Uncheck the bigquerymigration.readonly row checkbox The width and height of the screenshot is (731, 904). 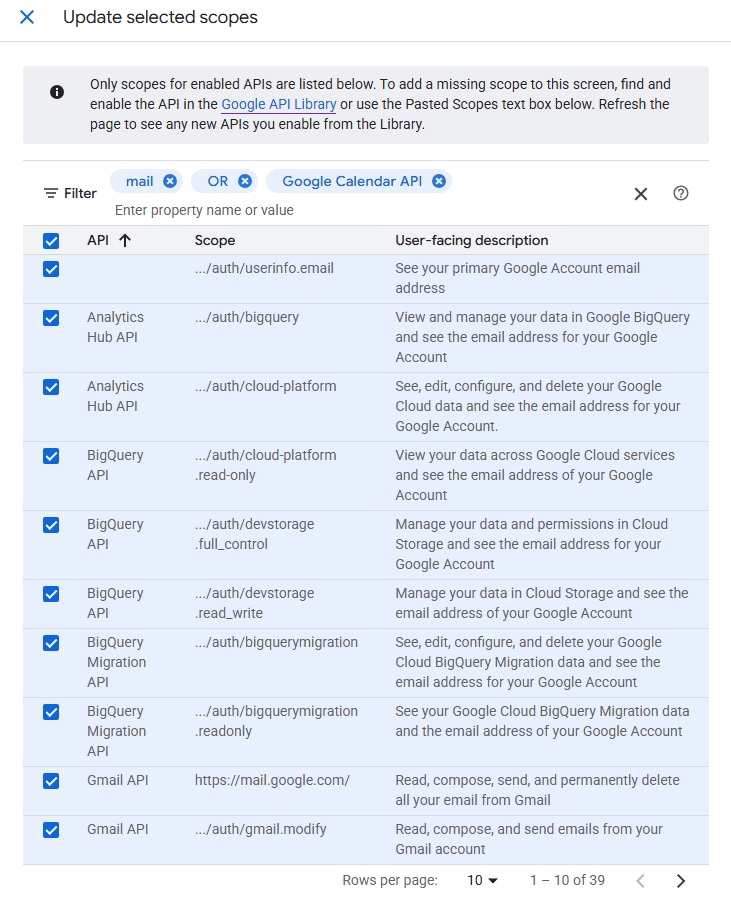51,713
